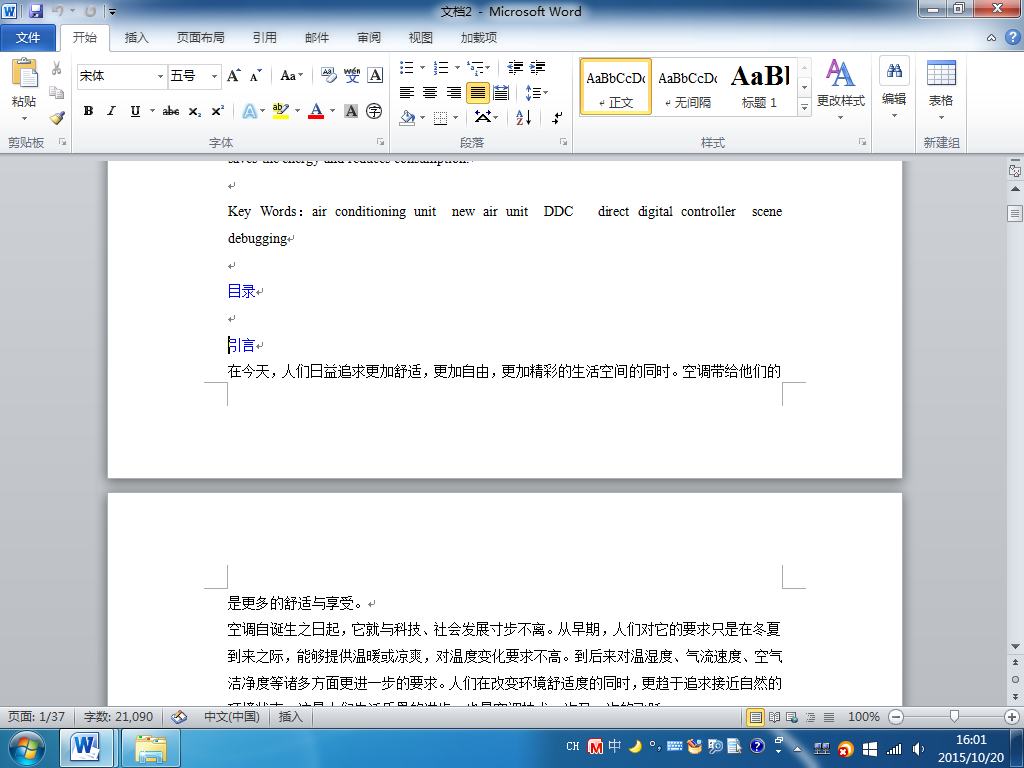Switch to the 引用 References tab

pyautogui.click(x=264, y=38)
